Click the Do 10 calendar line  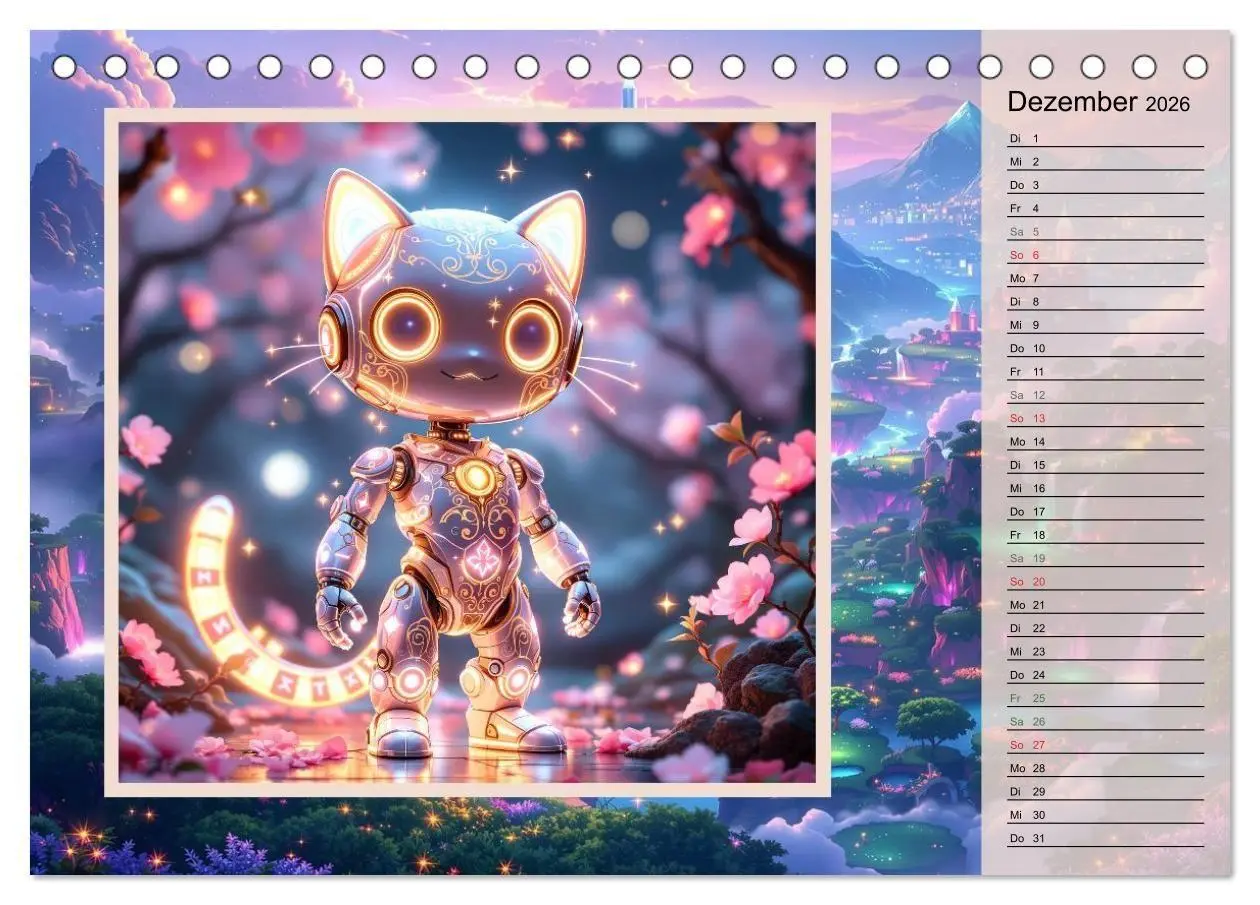[x=1105, y=348]
